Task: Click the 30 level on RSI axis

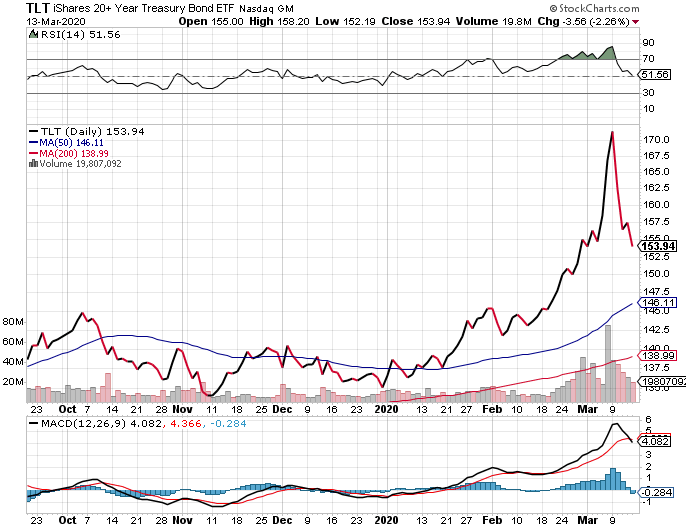Action: tap(648, 92)
